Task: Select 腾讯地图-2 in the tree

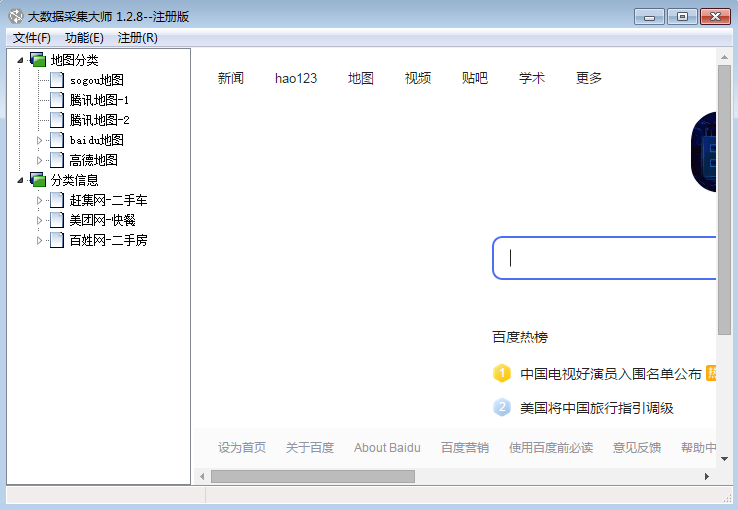Action: pos(99,120)
